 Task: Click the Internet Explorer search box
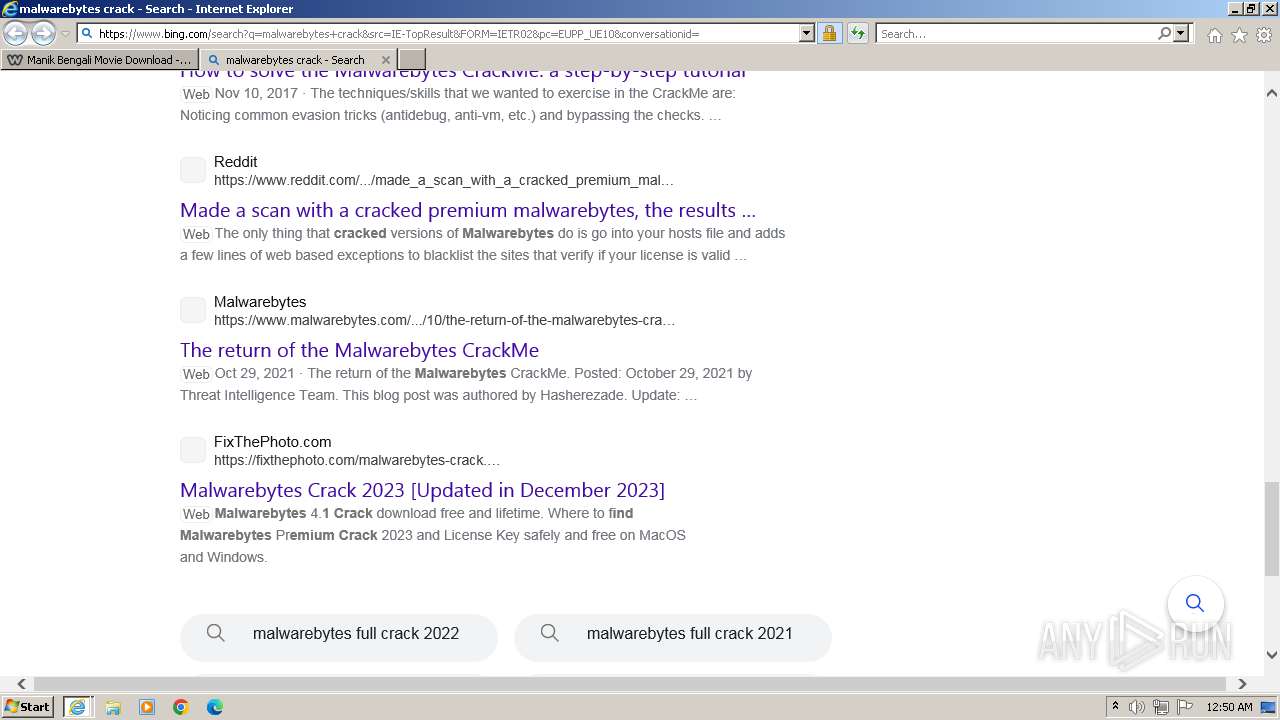point(1016,33)
